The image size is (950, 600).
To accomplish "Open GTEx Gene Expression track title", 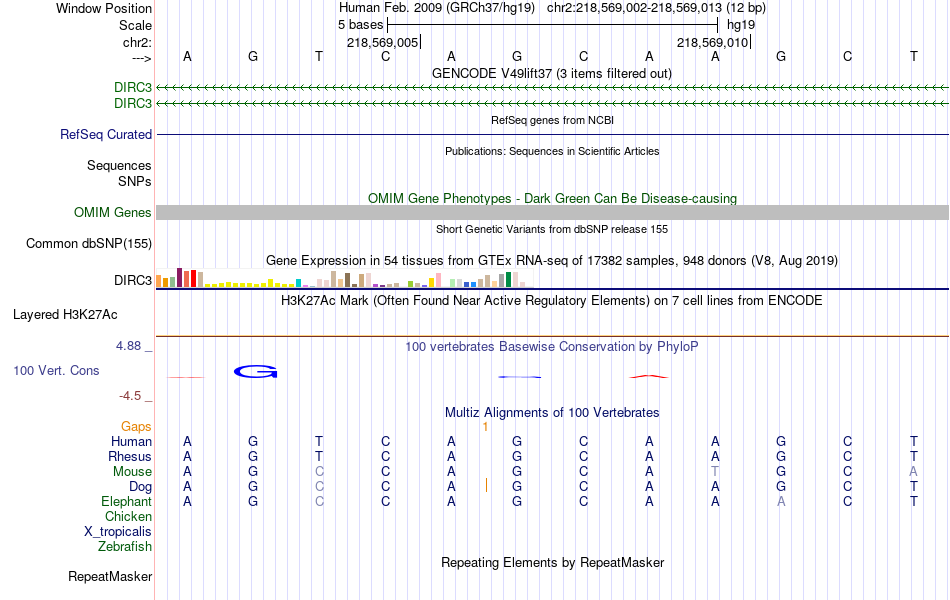I will (x=552, y=261).
